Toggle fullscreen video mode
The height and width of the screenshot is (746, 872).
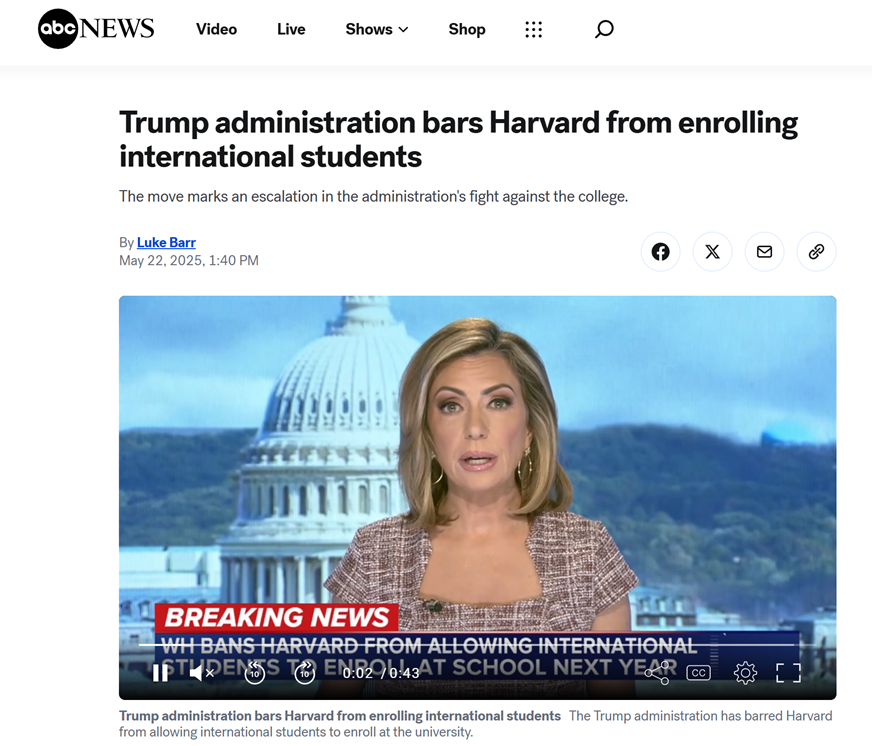point(789,673)
